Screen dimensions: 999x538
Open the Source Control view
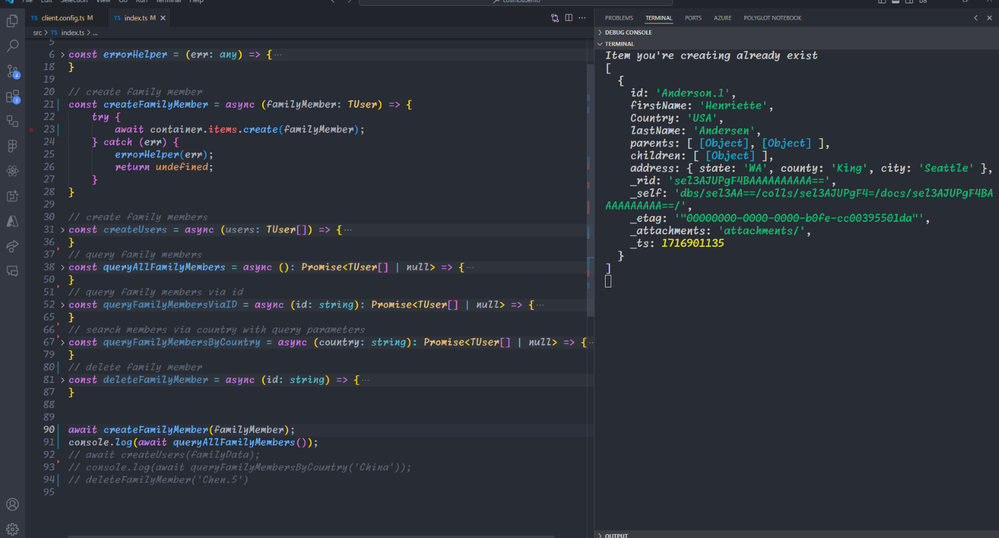[12, 71]
